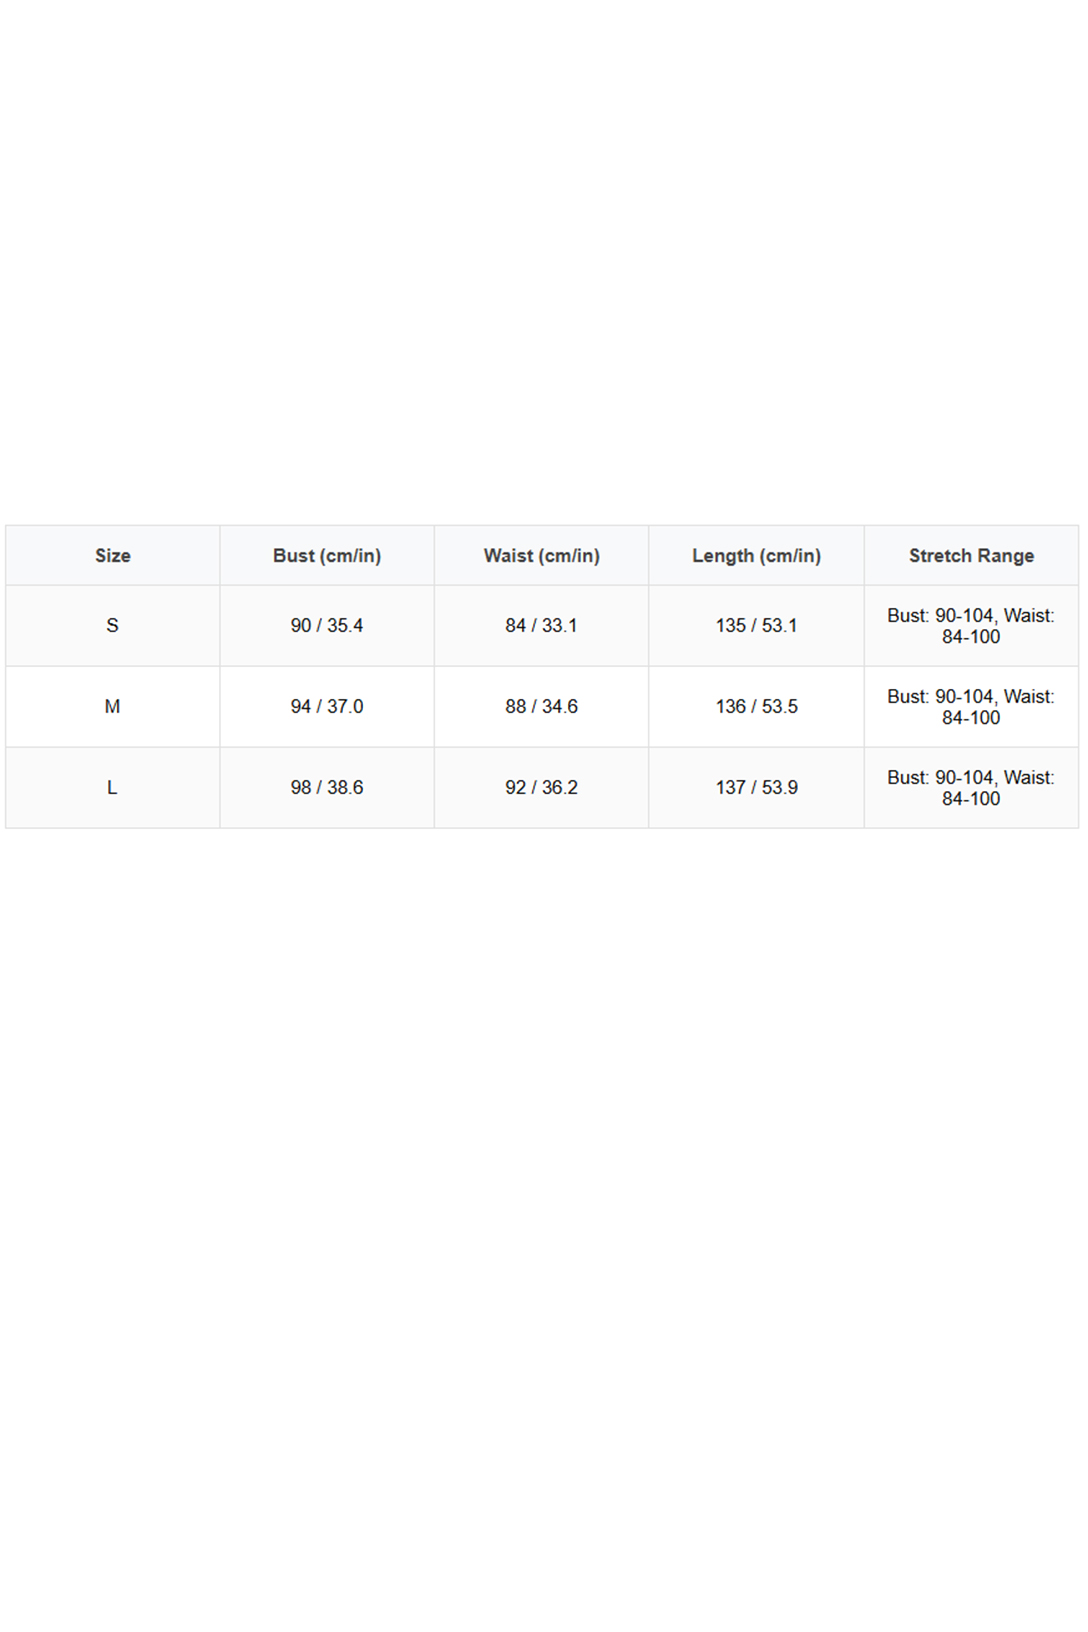Click the stretch range cell in row M

point(971,707)
